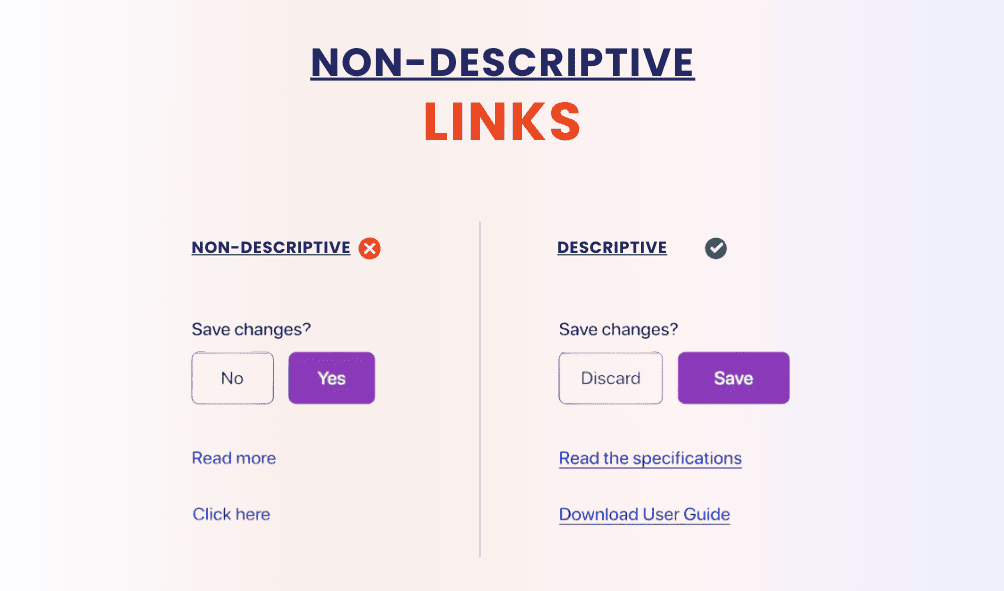1004x591 pixels.
Task: Click the red X icon beside Non-Descriptive
Action: [370, 248]
